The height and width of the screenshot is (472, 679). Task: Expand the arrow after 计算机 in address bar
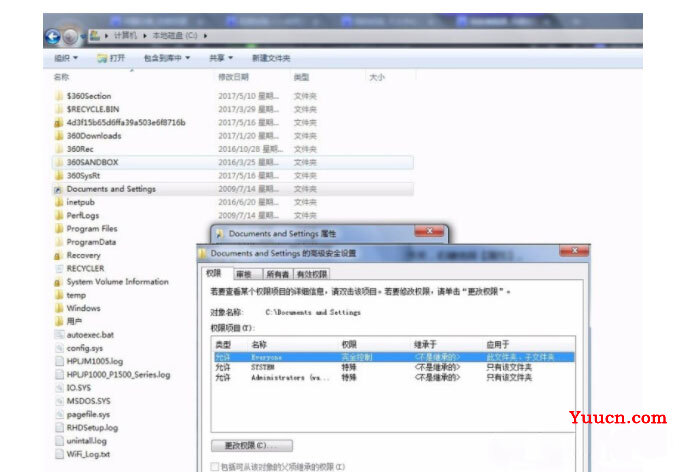145,36
